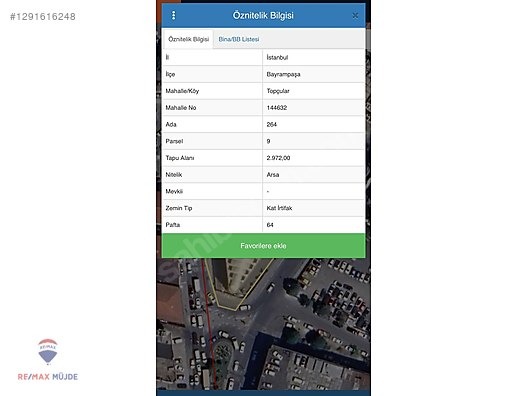Viewport: 528px width, 396px height.
Task: Click the Zemin Tip label
Action: pyautogui.click(x=179, y=208)
